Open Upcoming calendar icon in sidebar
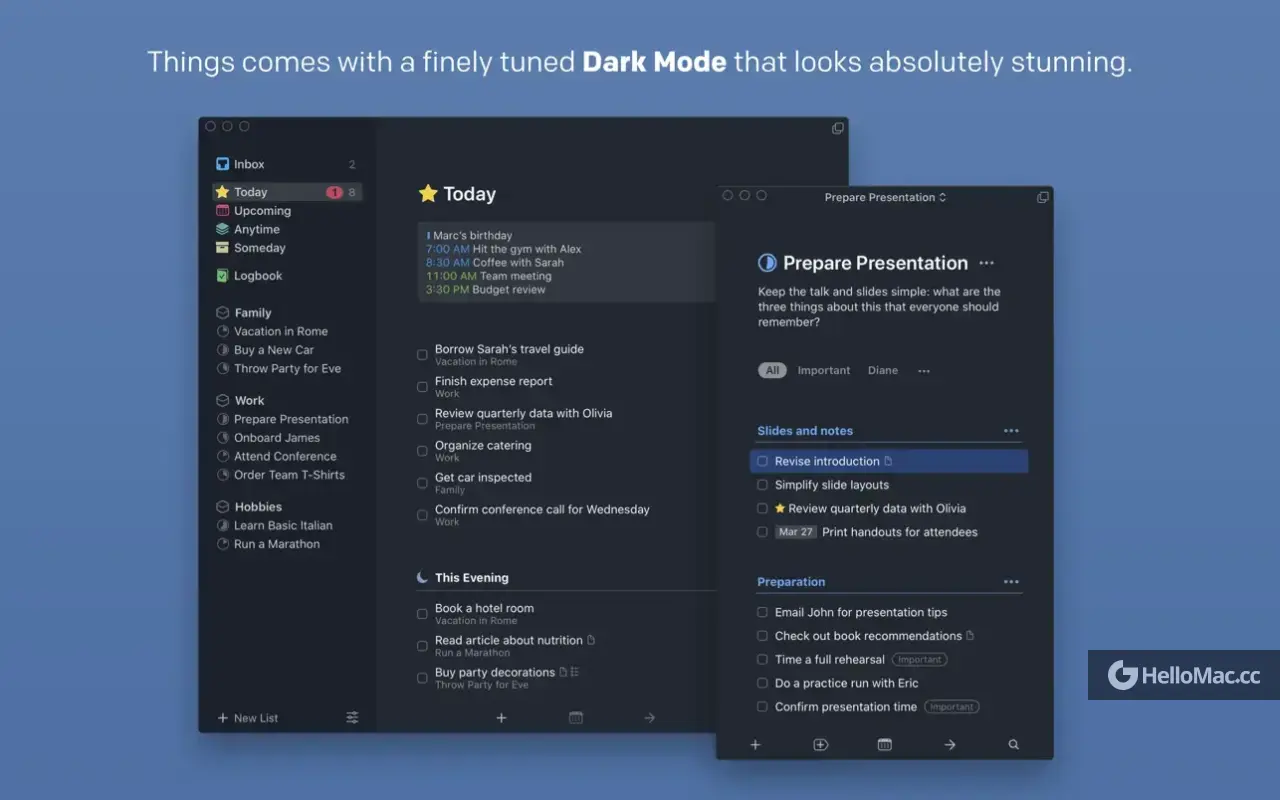The width and height of the screenshot is (1280, 800). (x=223, y=211)
